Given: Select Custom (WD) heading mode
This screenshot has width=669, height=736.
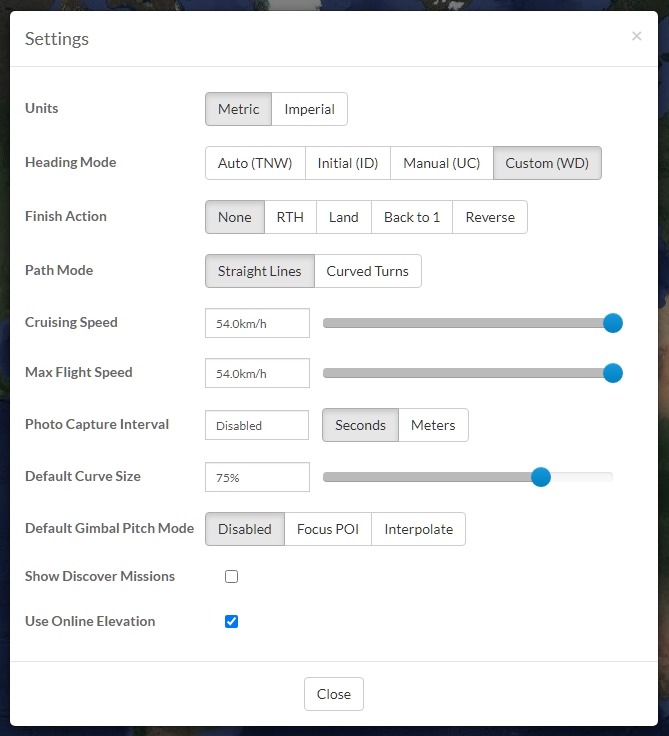Looking at the screenshot, I should (x=547, y=163).
